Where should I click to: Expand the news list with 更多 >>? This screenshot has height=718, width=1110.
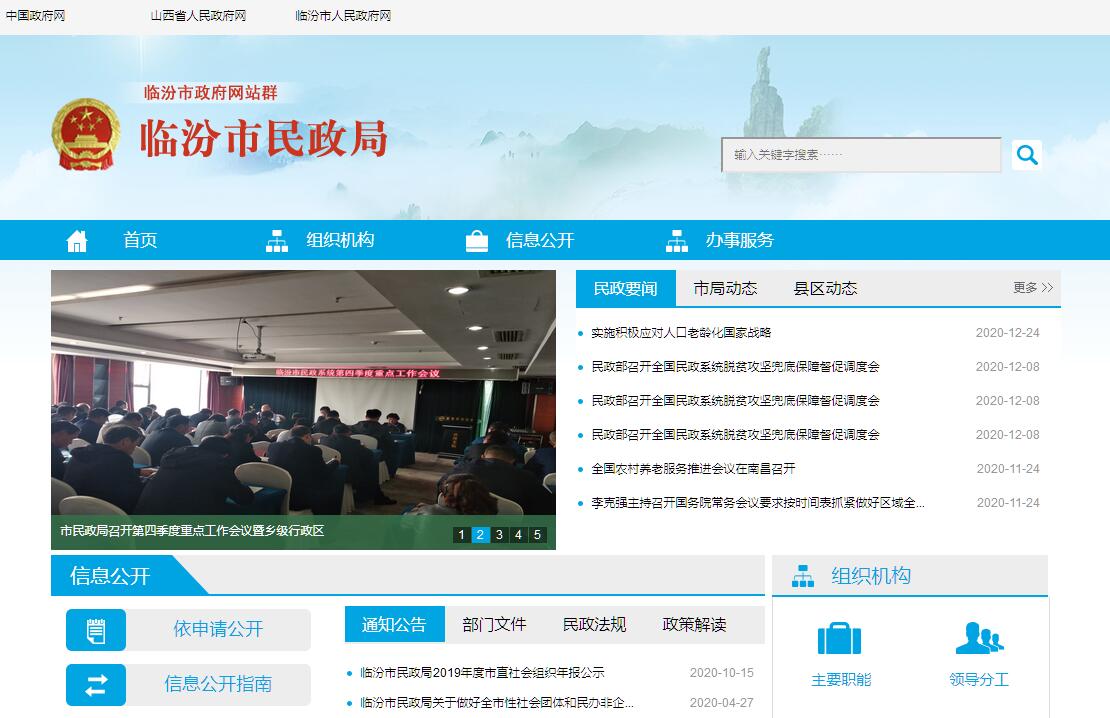[x=1033, y=288]
